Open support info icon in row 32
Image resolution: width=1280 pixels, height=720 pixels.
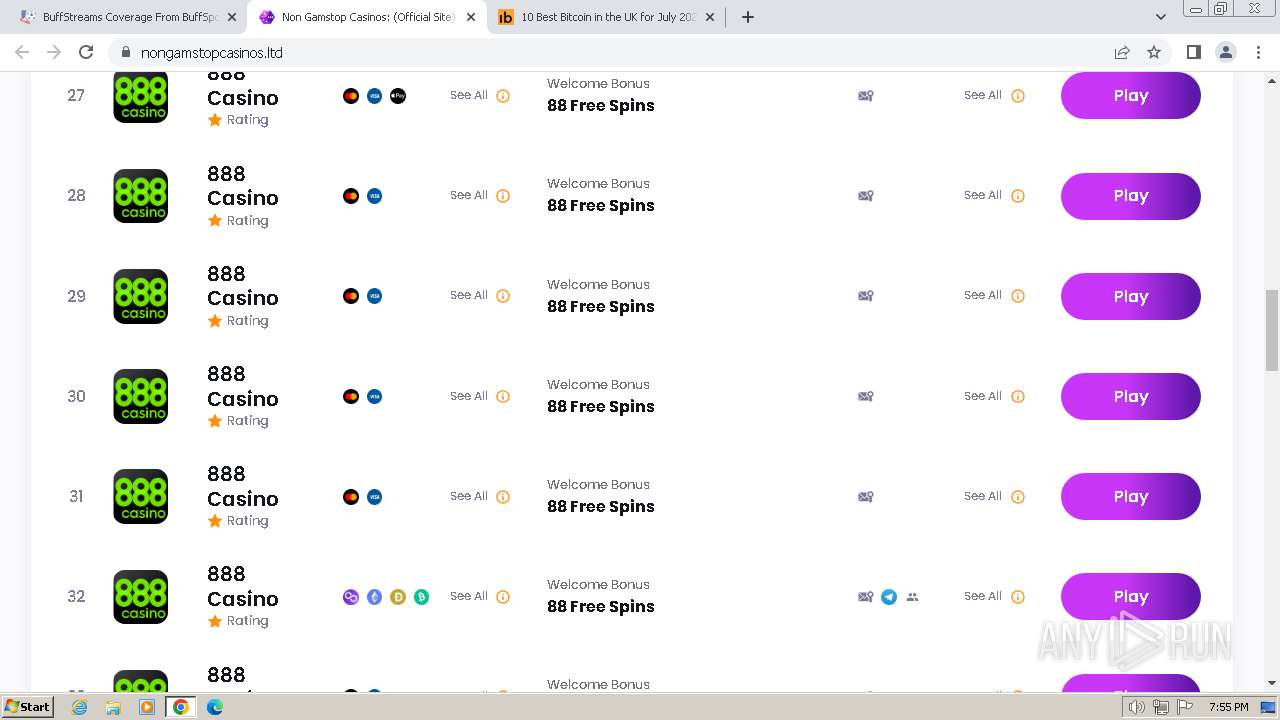(x=1018, y=597)
